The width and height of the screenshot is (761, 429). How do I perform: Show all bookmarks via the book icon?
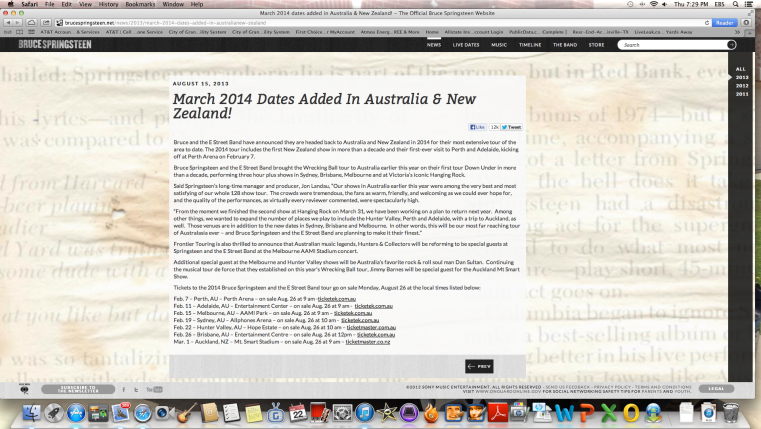(20, 32)
